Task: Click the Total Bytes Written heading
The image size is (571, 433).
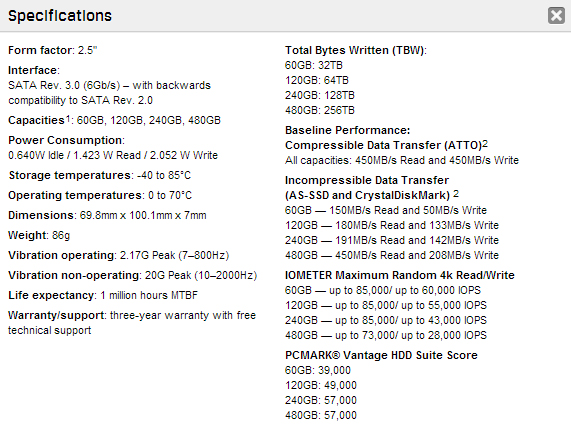Action: 355,50
